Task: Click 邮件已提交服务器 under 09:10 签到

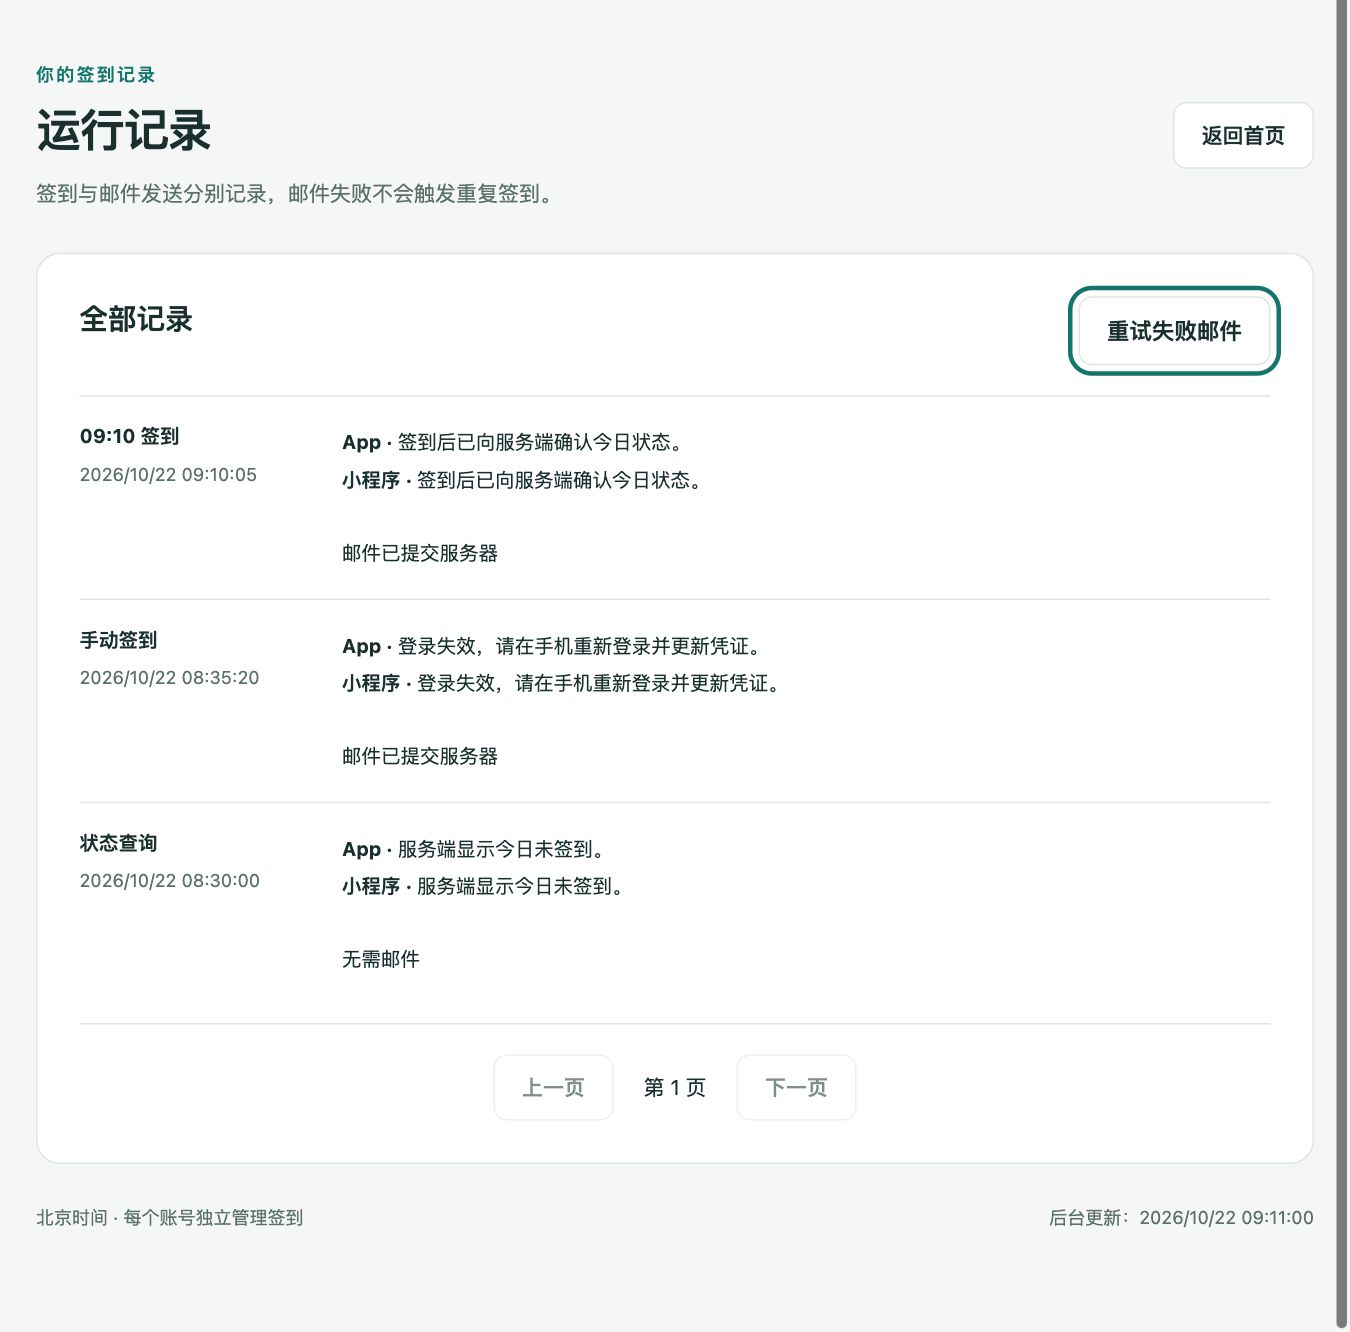Action: (420, 553)
